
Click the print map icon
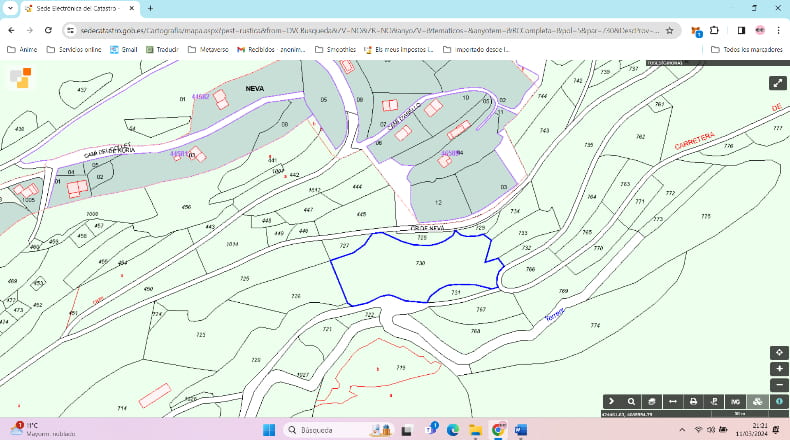[693, 402]
